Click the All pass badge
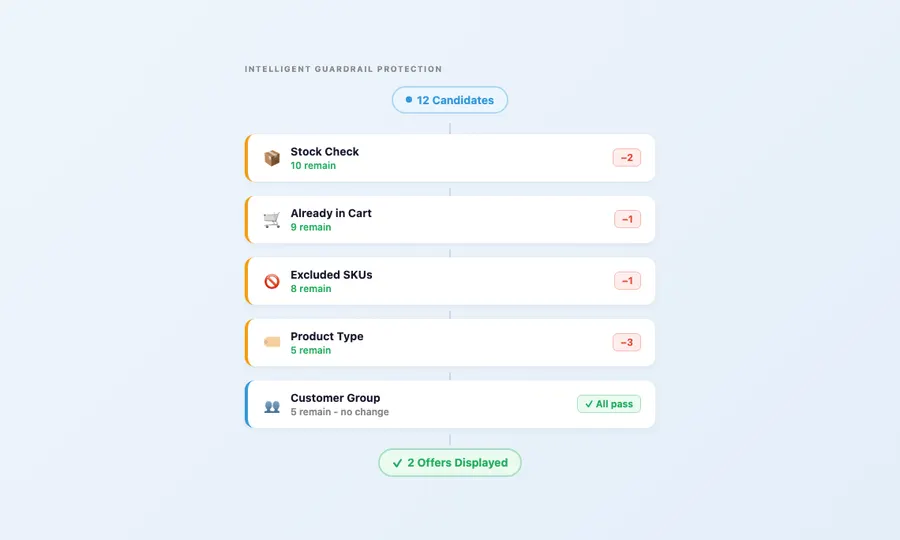 point(609,404)
